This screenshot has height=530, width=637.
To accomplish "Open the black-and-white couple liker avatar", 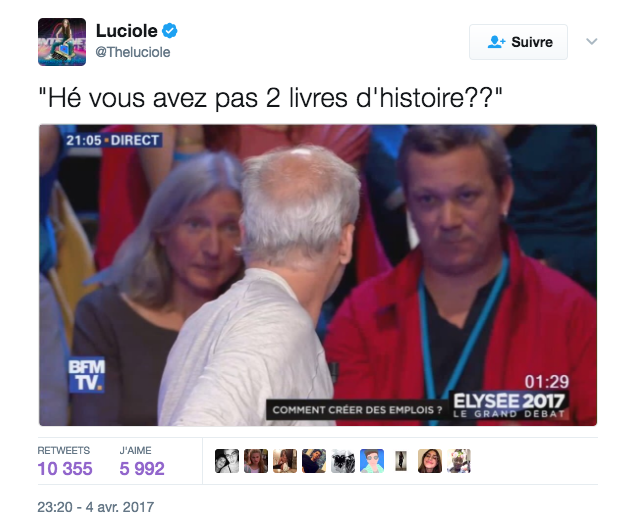I will click(x=227, y=461).
